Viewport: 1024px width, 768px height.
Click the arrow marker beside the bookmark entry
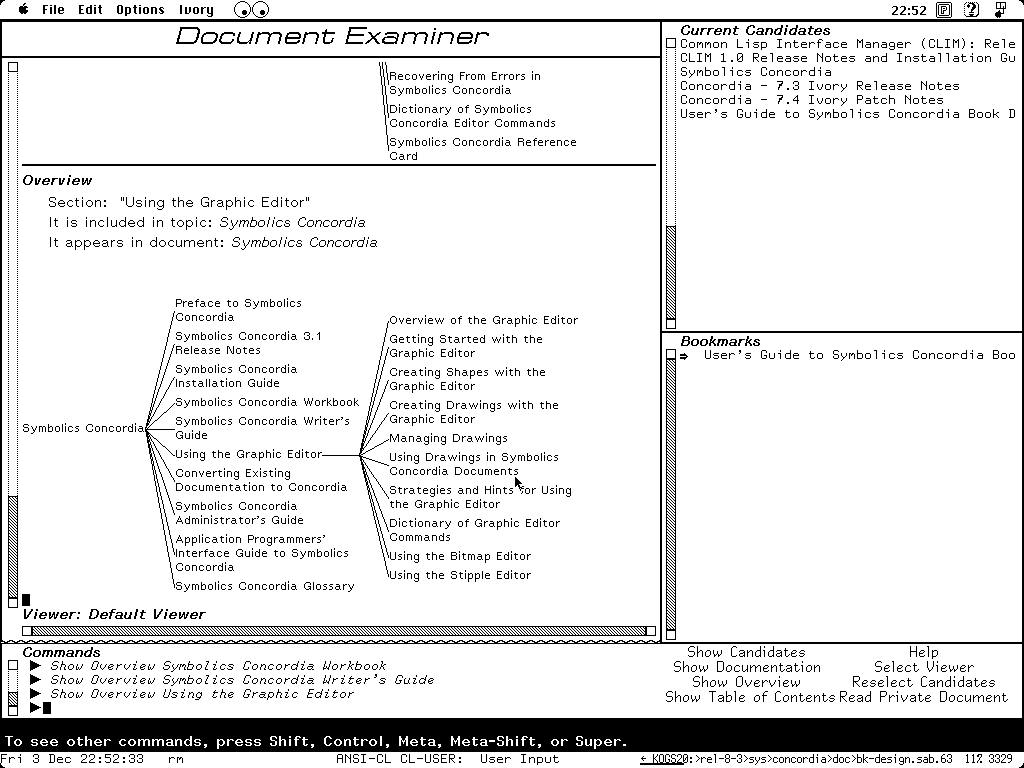click(684, 356)
